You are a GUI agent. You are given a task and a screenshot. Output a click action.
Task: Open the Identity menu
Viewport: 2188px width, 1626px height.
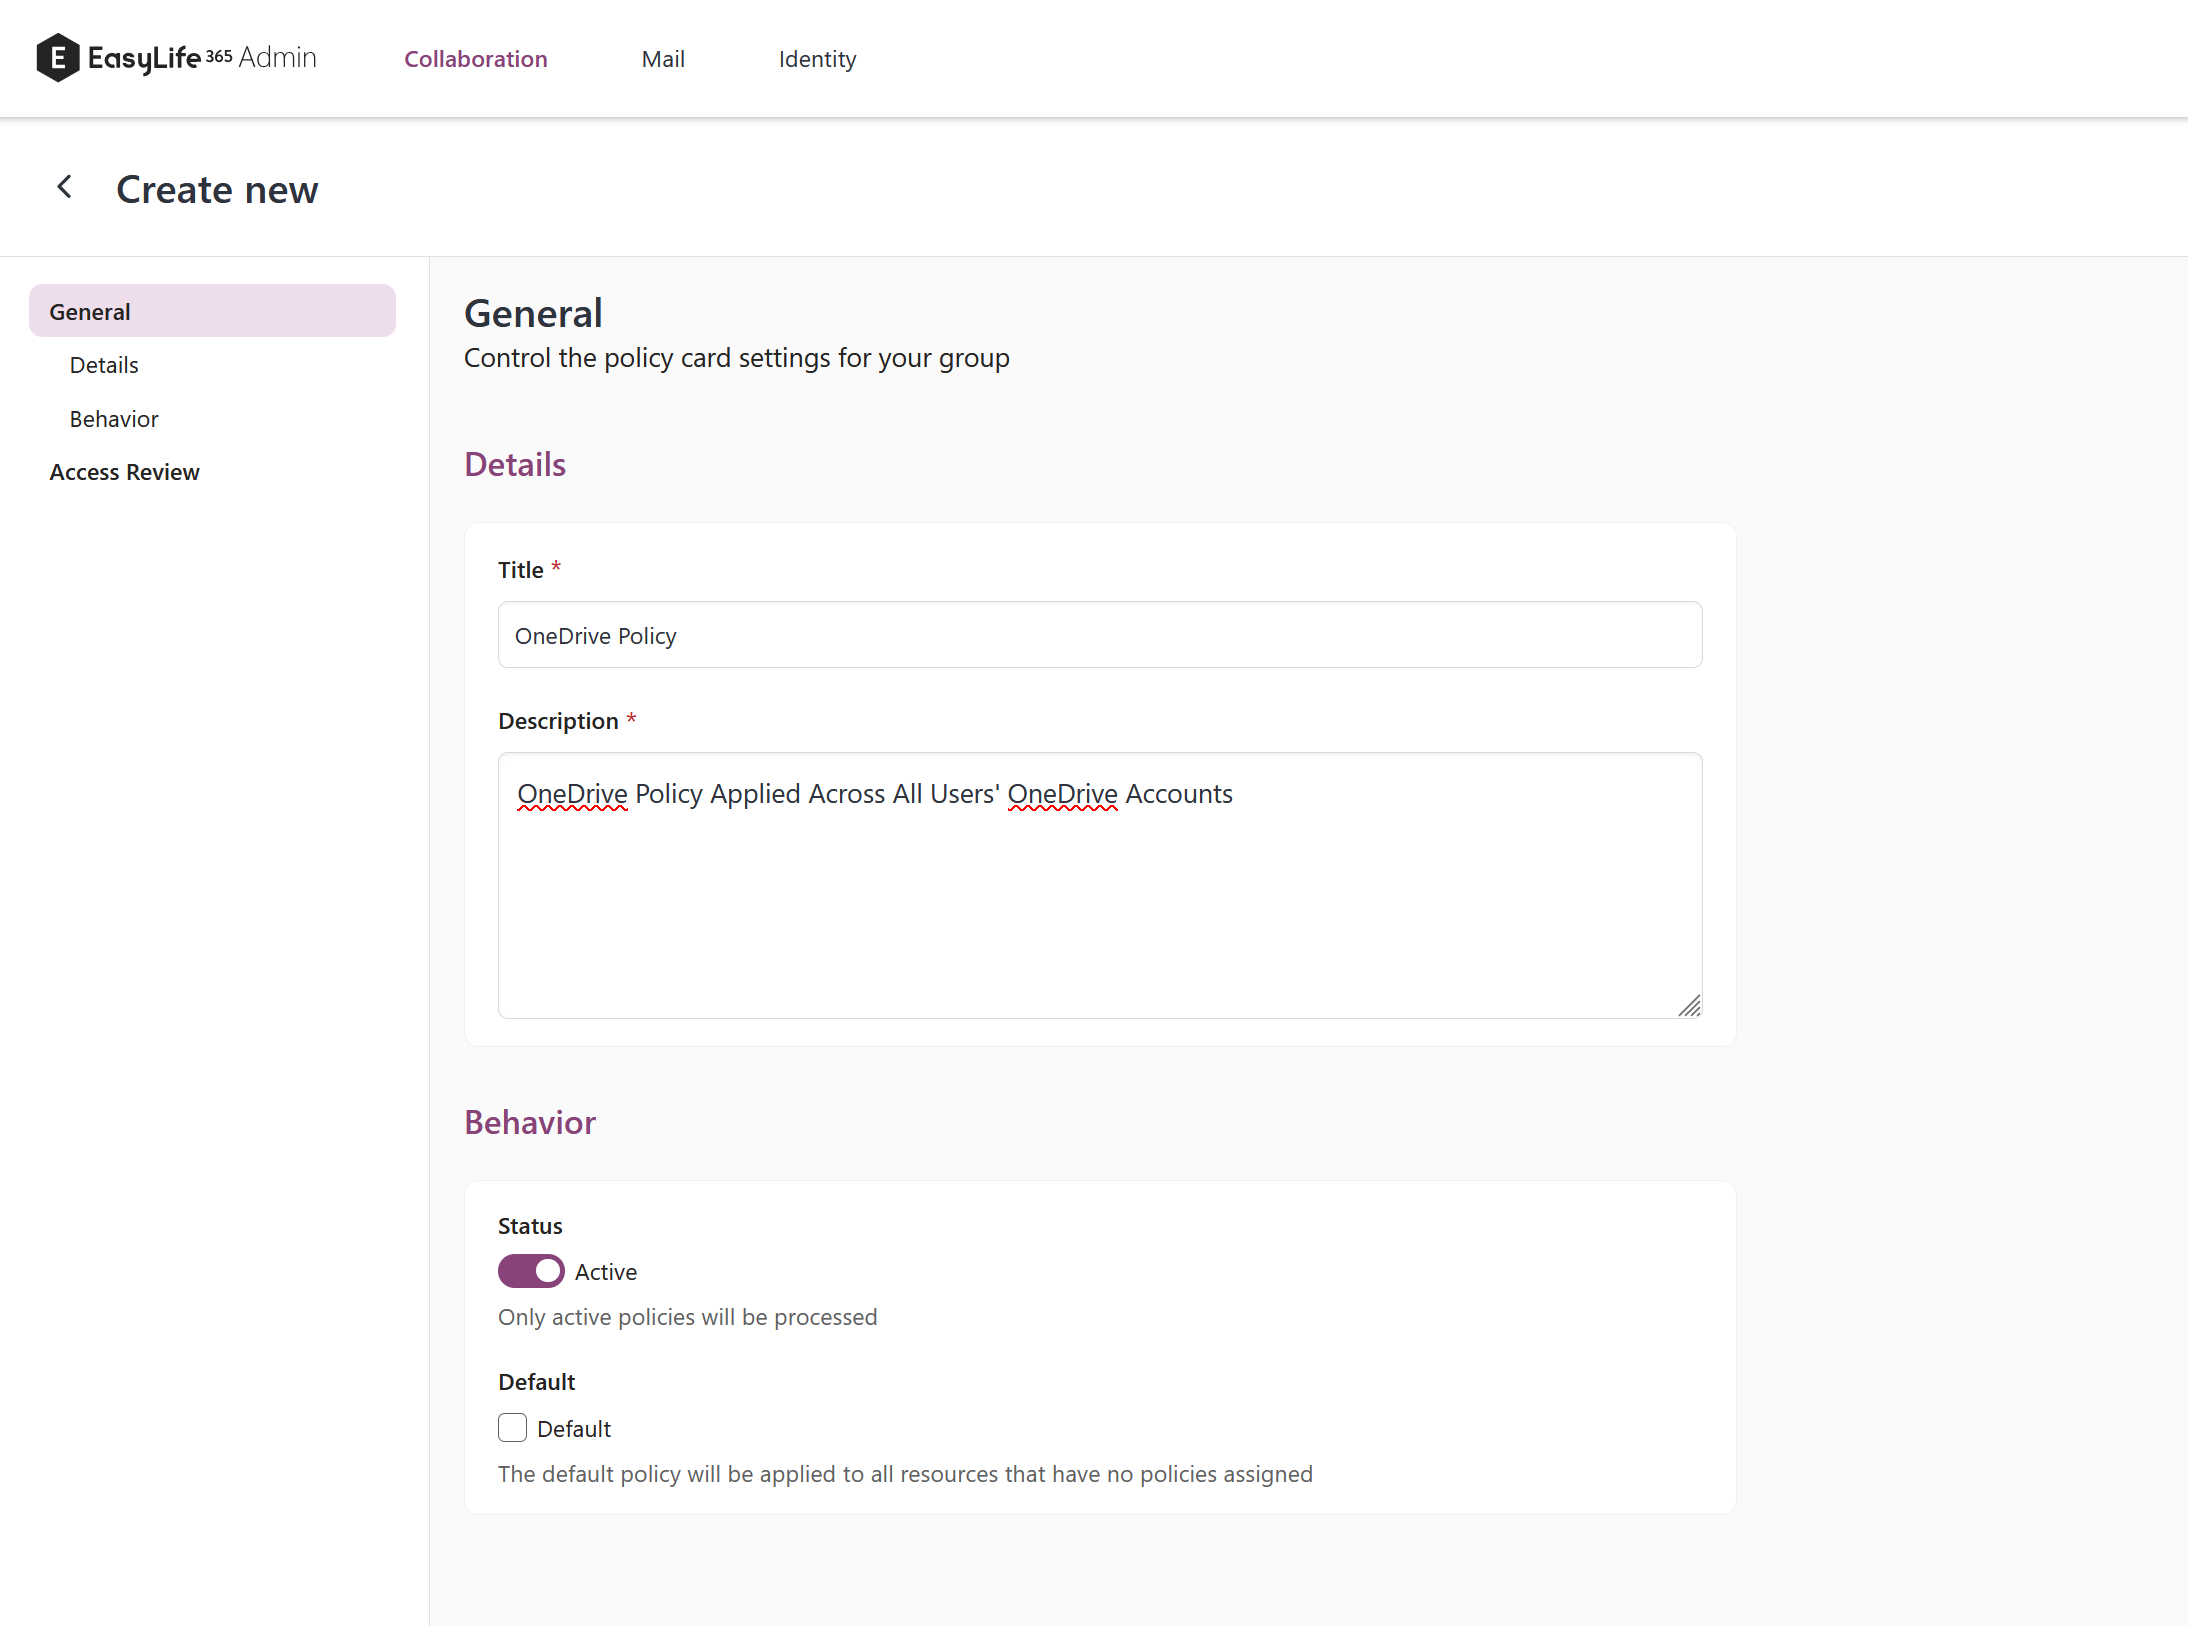tap(817, 59)
